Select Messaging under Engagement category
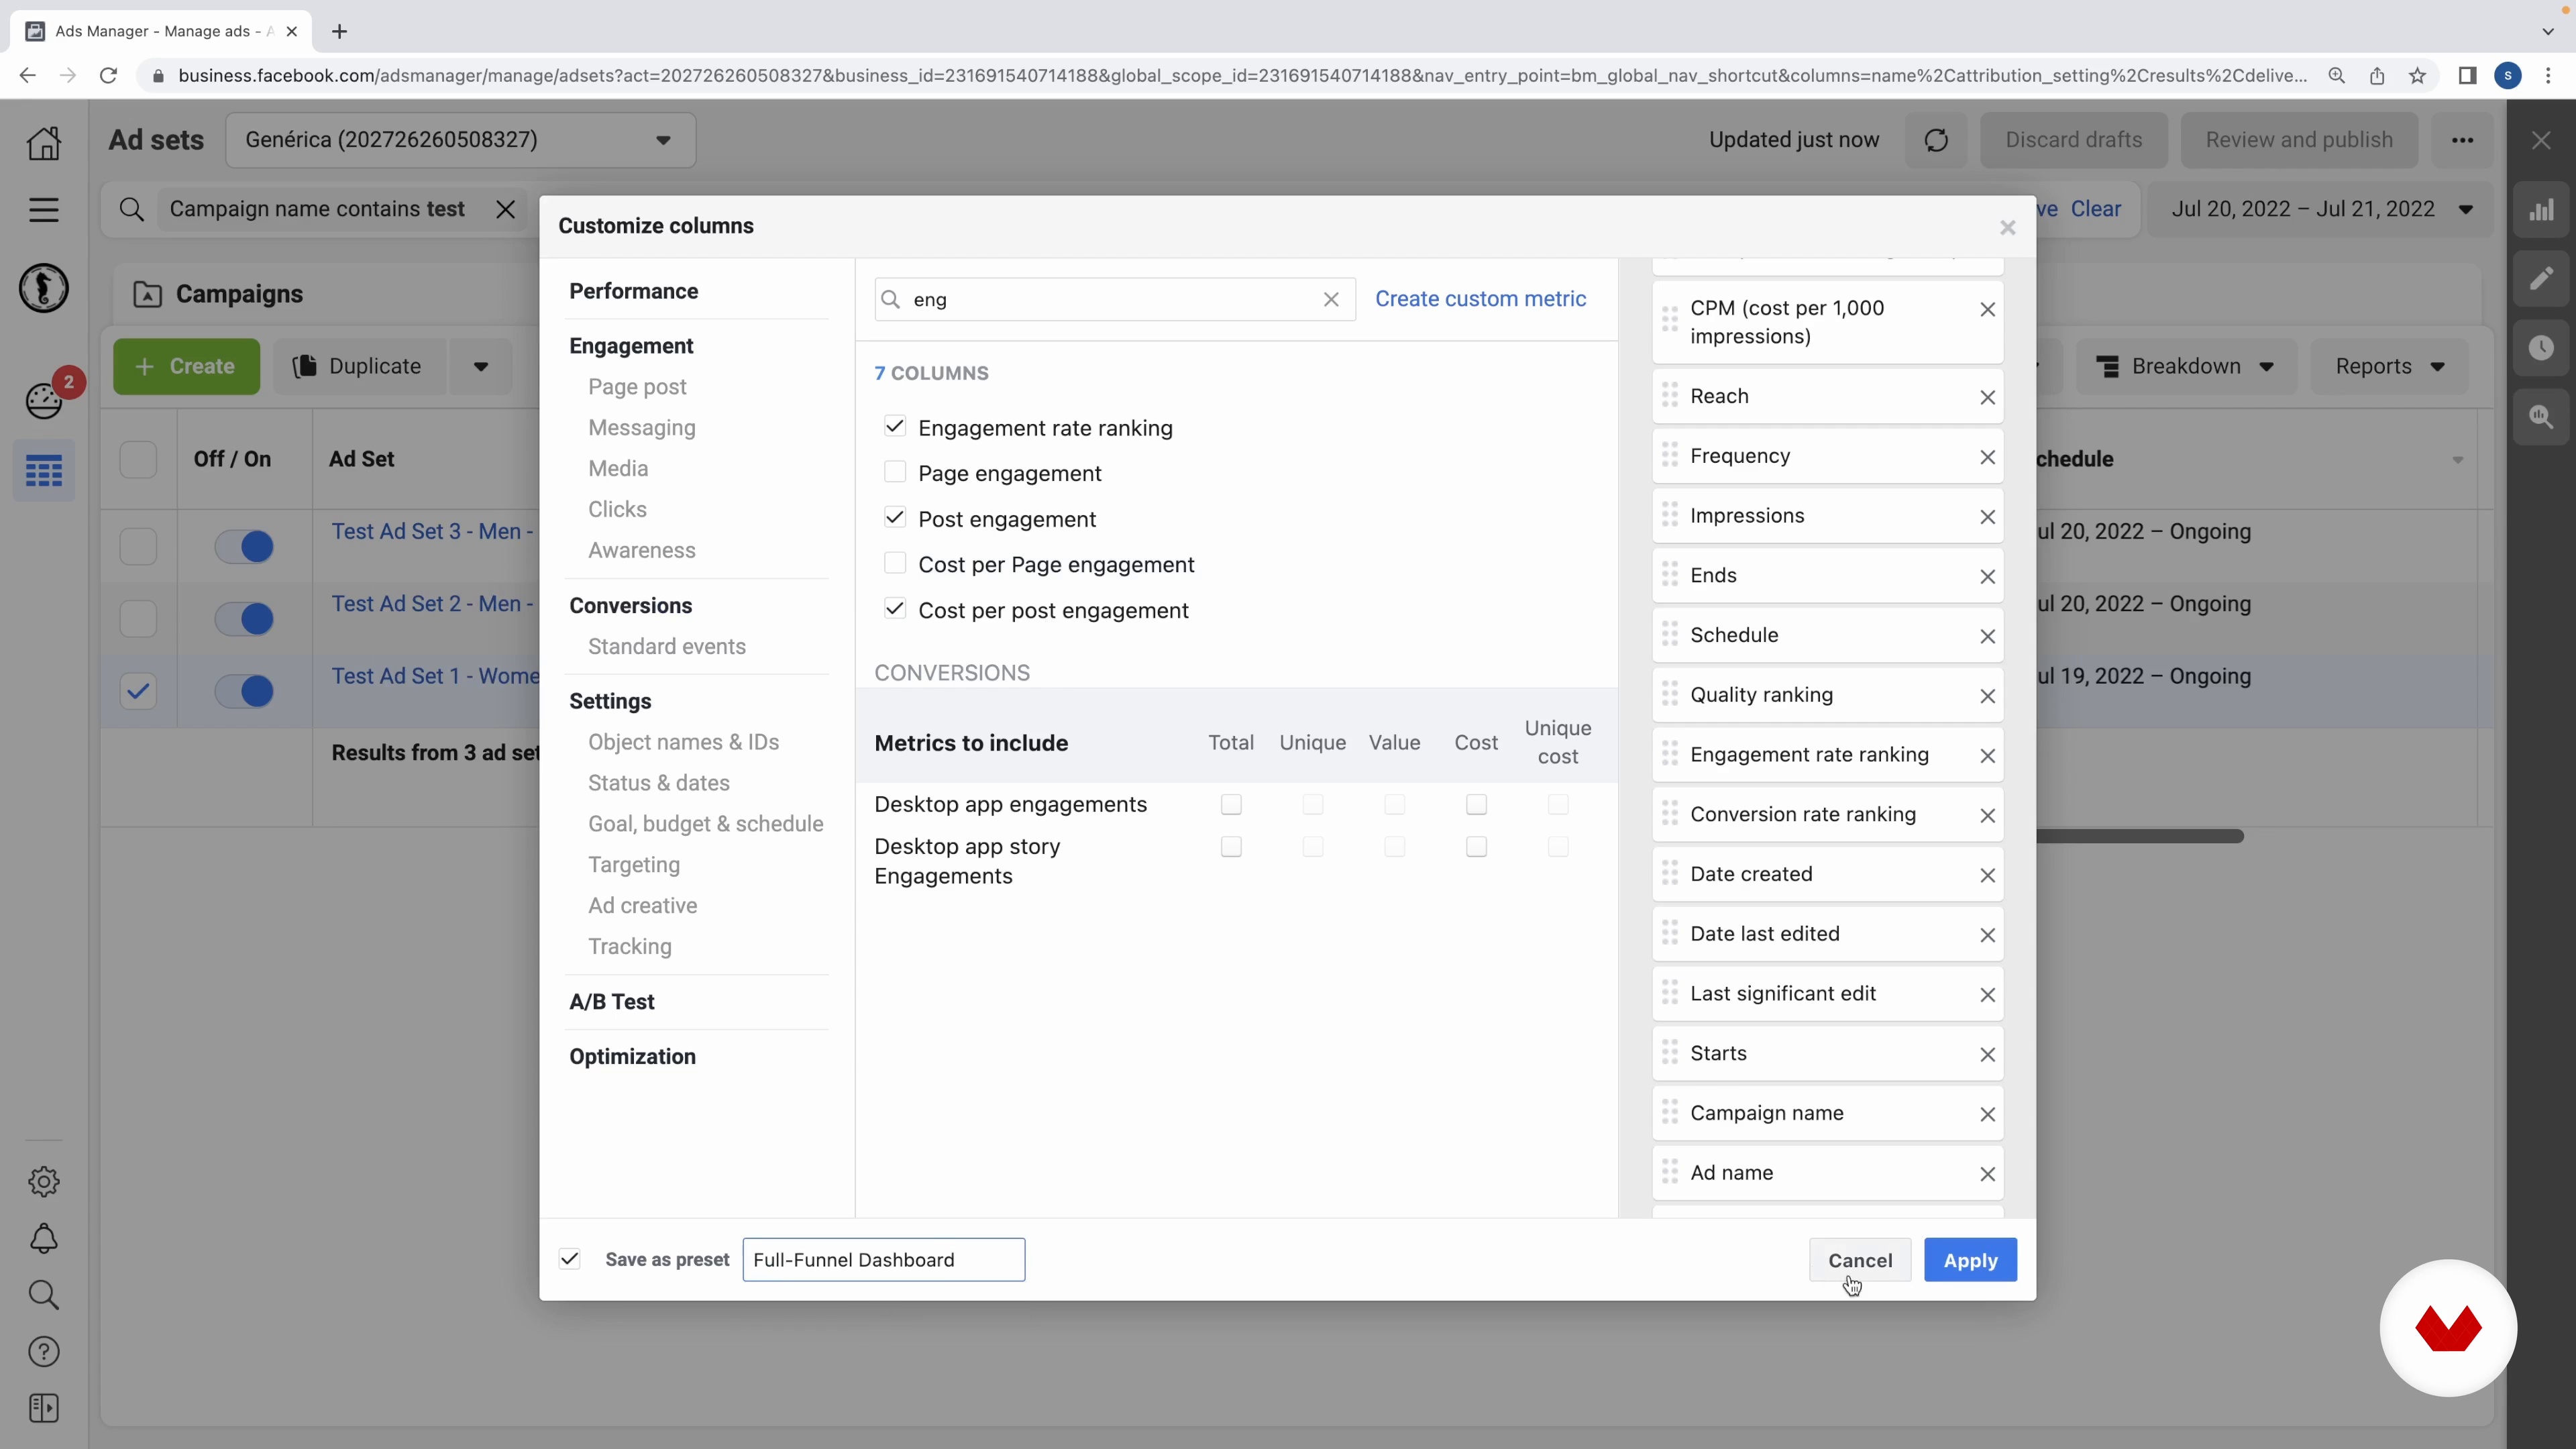Viewport: 2576px width, 1449px height. tap(641, 428)
